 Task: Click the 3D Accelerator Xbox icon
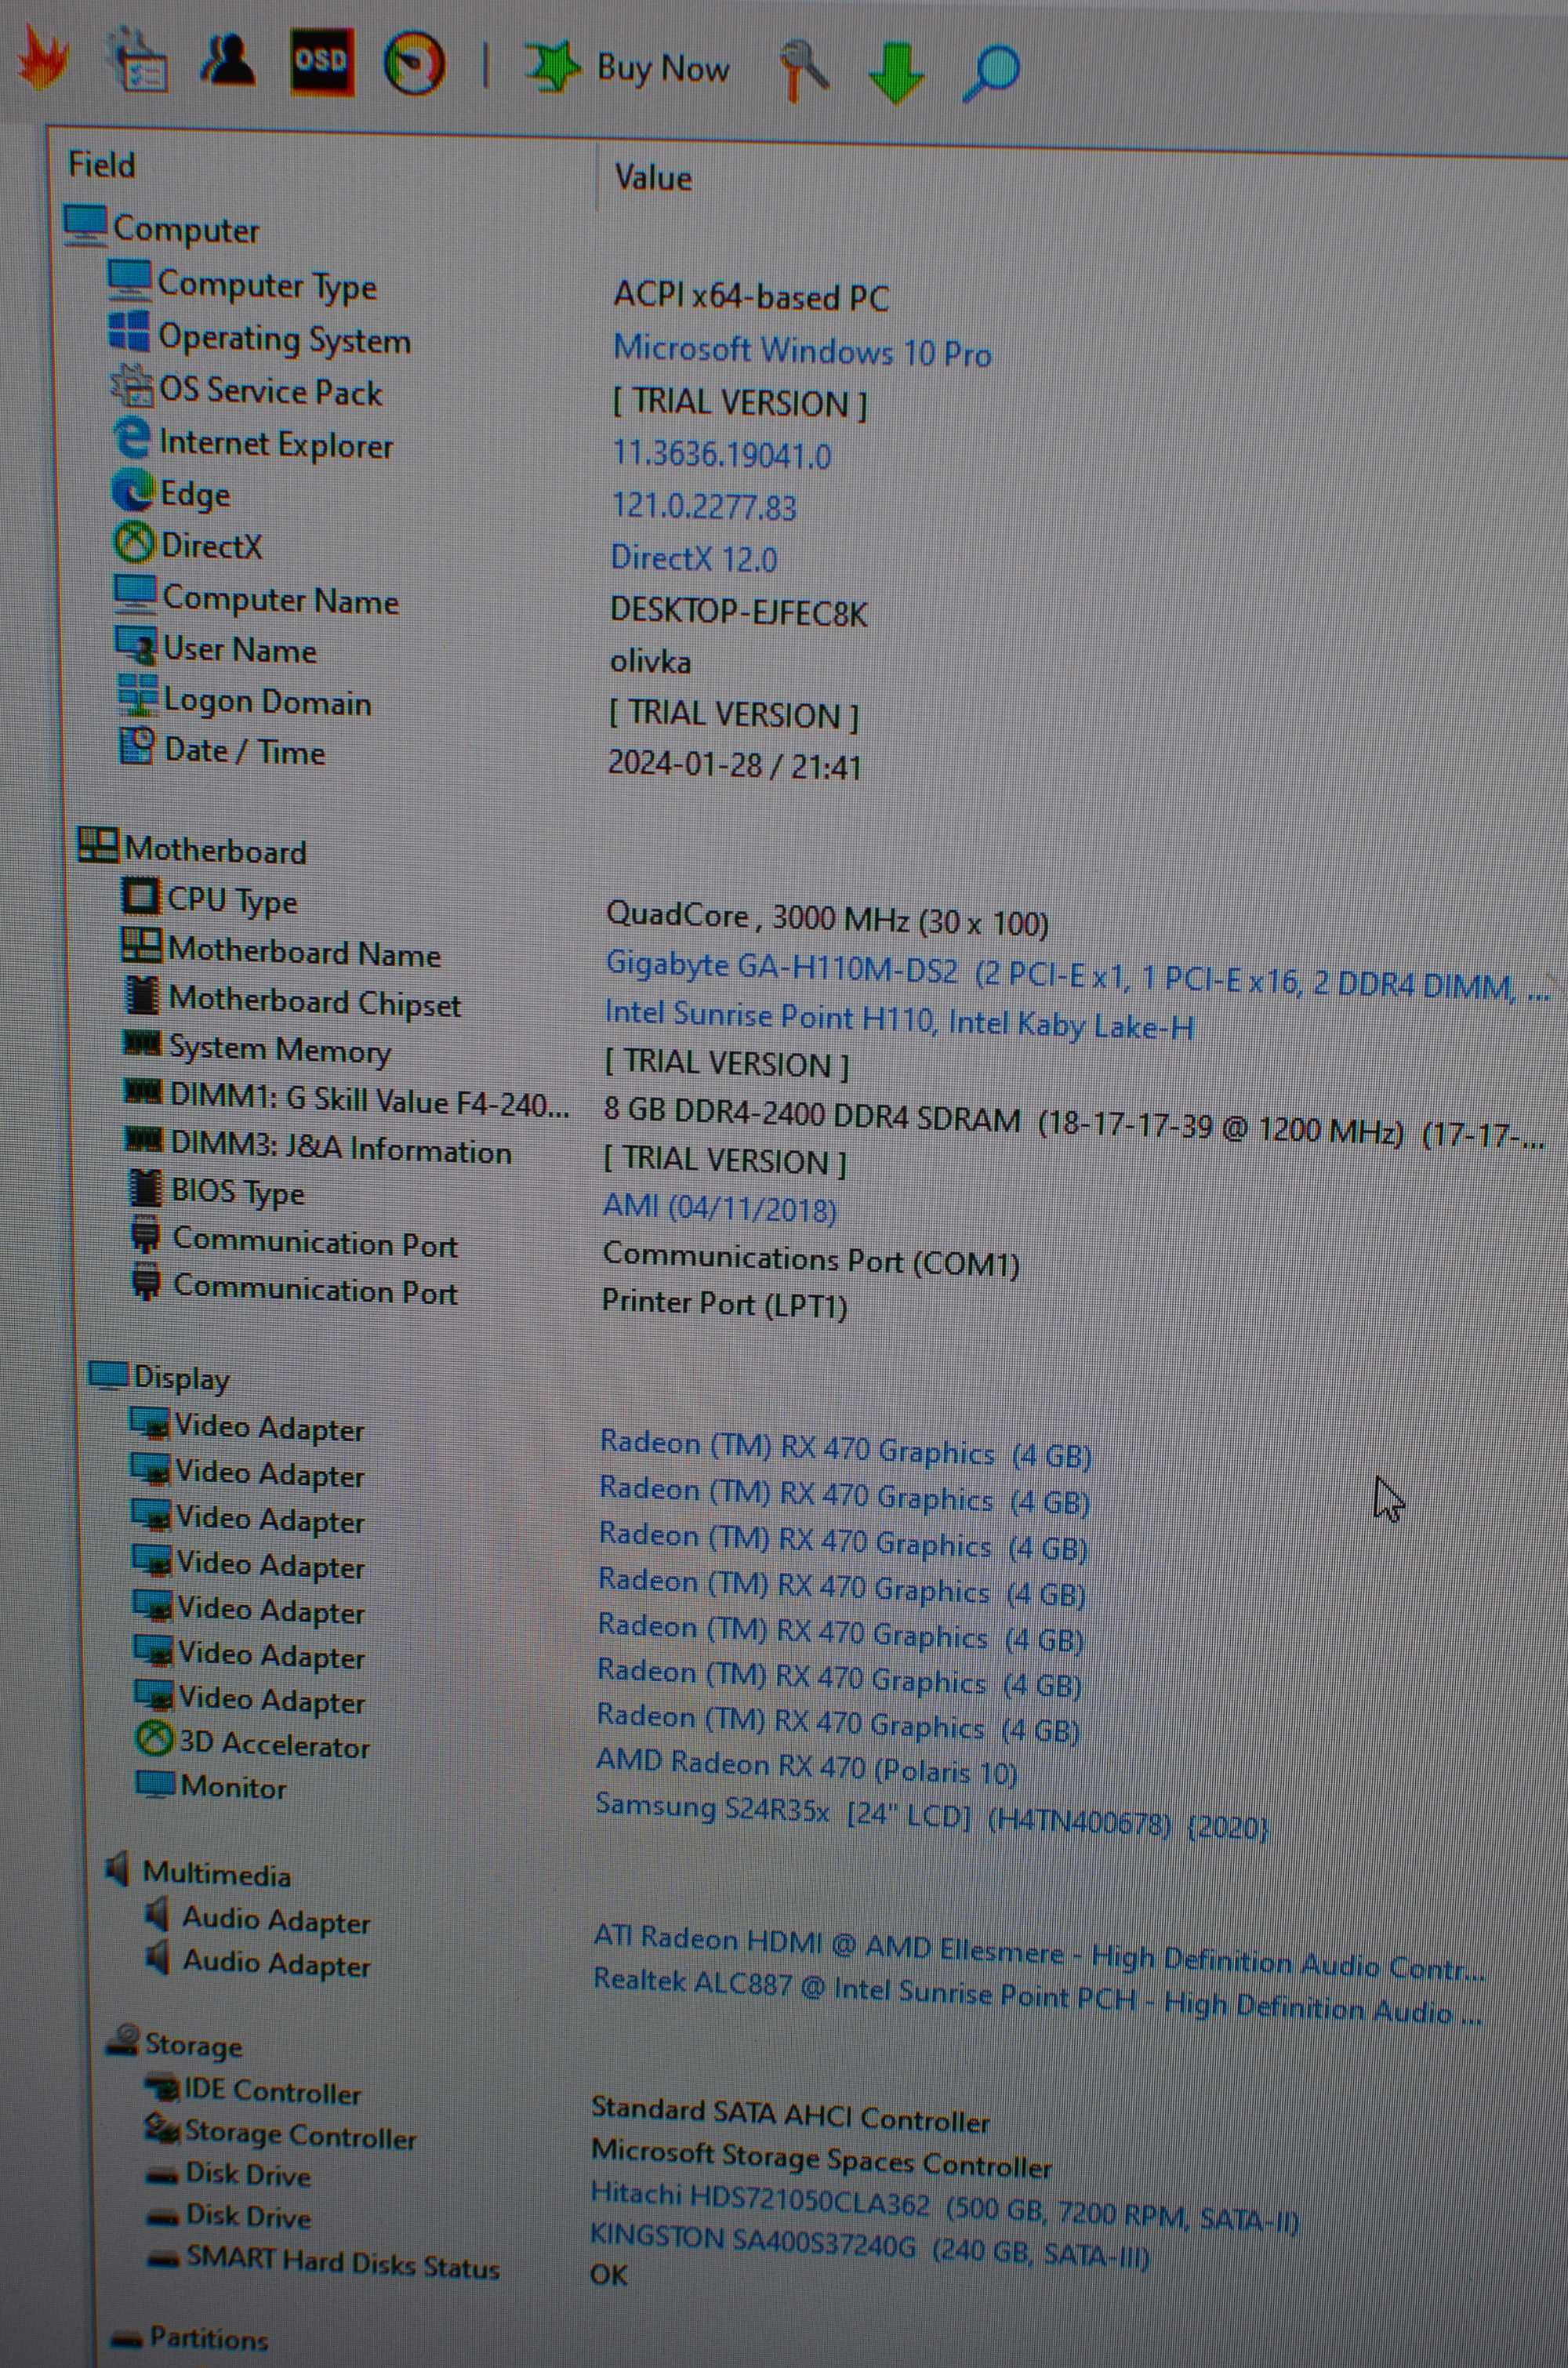(x=154, y=1739)
